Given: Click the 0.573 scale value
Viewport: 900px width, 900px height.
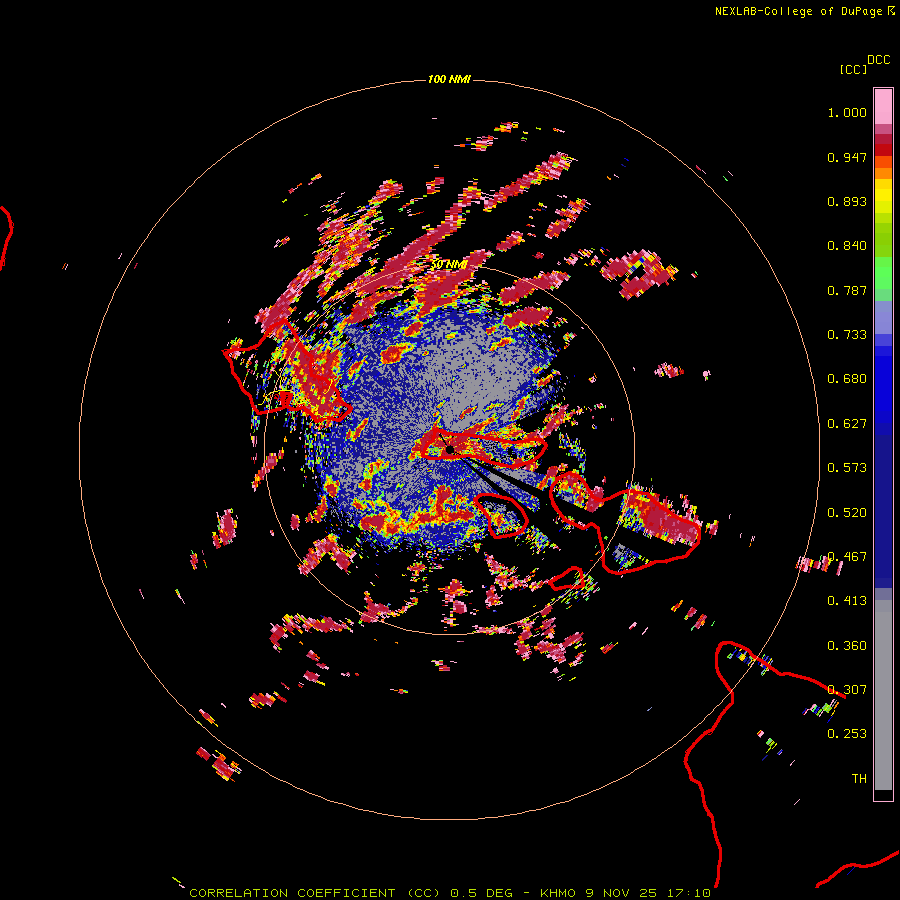Looking at the screenshot, I should (847, 468).
